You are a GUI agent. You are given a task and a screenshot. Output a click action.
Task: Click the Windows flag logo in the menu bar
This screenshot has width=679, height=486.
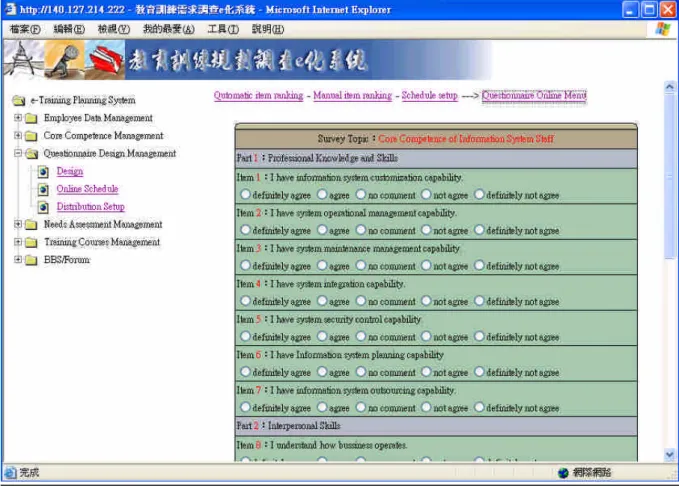pos(663,29)
